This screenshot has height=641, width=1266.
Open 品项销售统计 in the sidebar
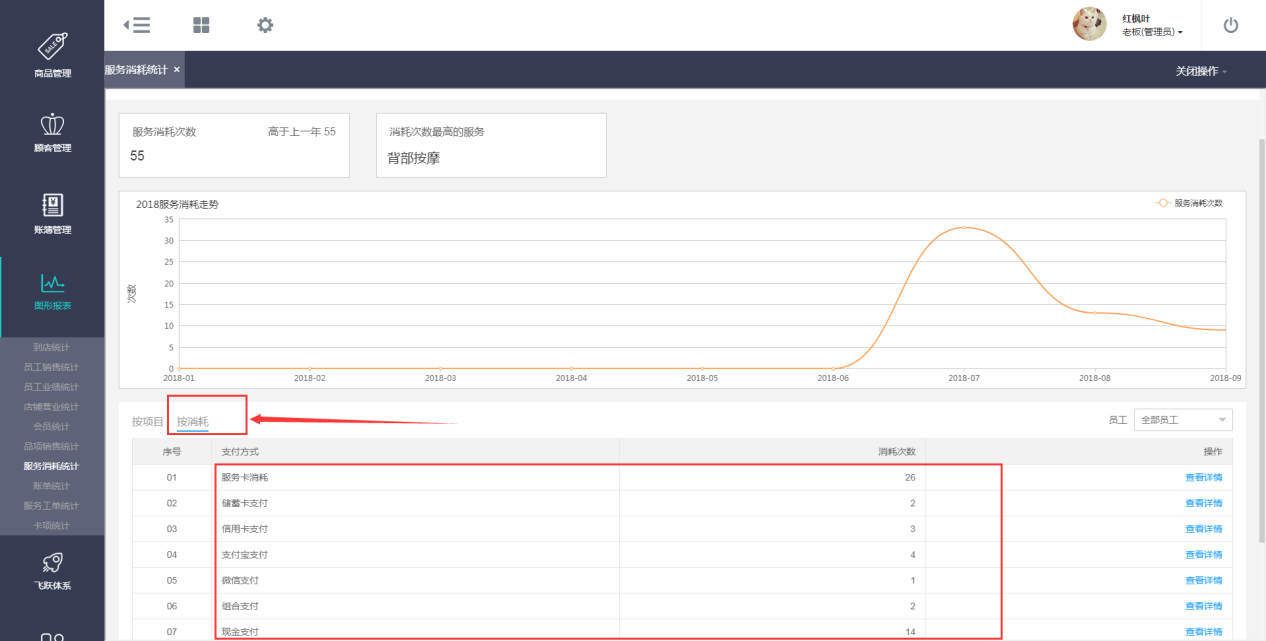click(51, 446)
